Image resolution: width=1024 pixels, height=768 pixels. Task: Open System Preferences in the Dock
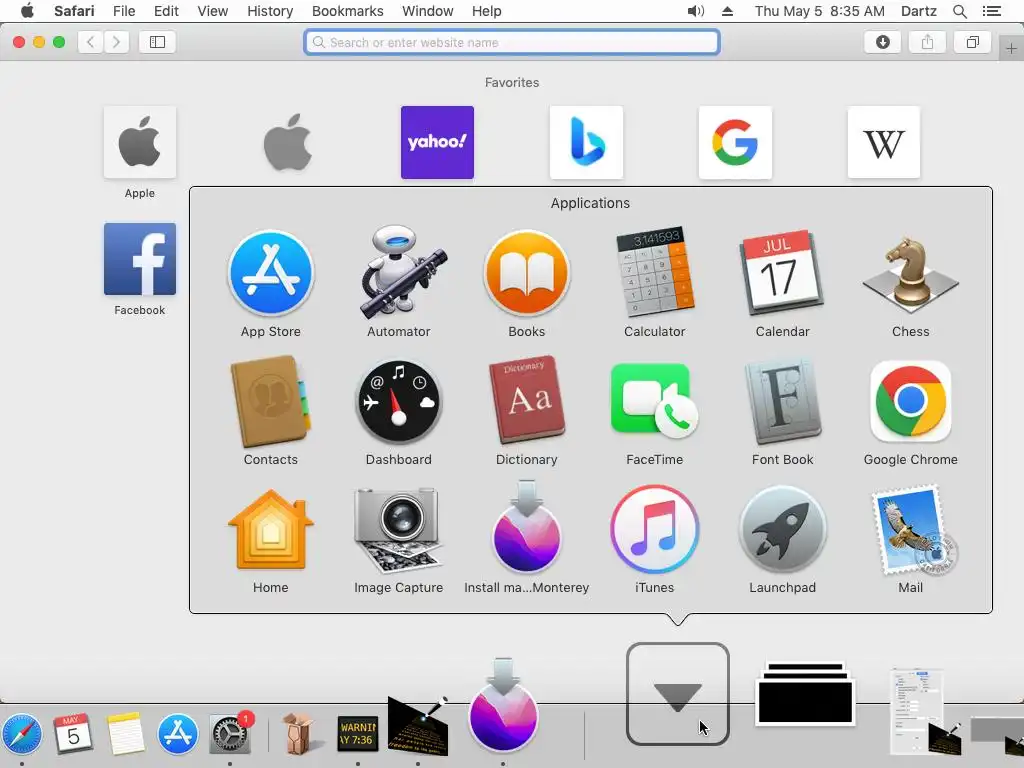coord(230,733)
